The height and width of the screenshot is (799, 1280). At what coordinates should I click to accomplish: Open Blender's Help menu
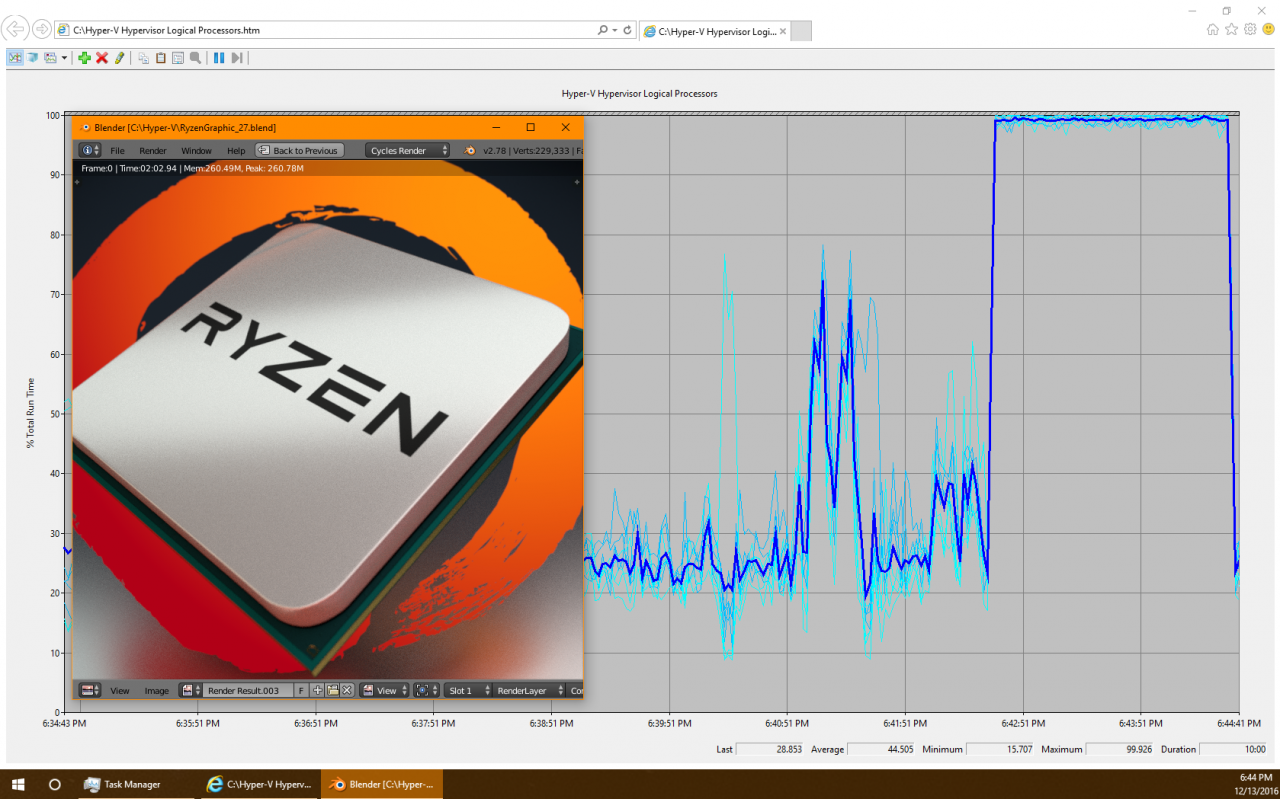(x=236, y=151)
